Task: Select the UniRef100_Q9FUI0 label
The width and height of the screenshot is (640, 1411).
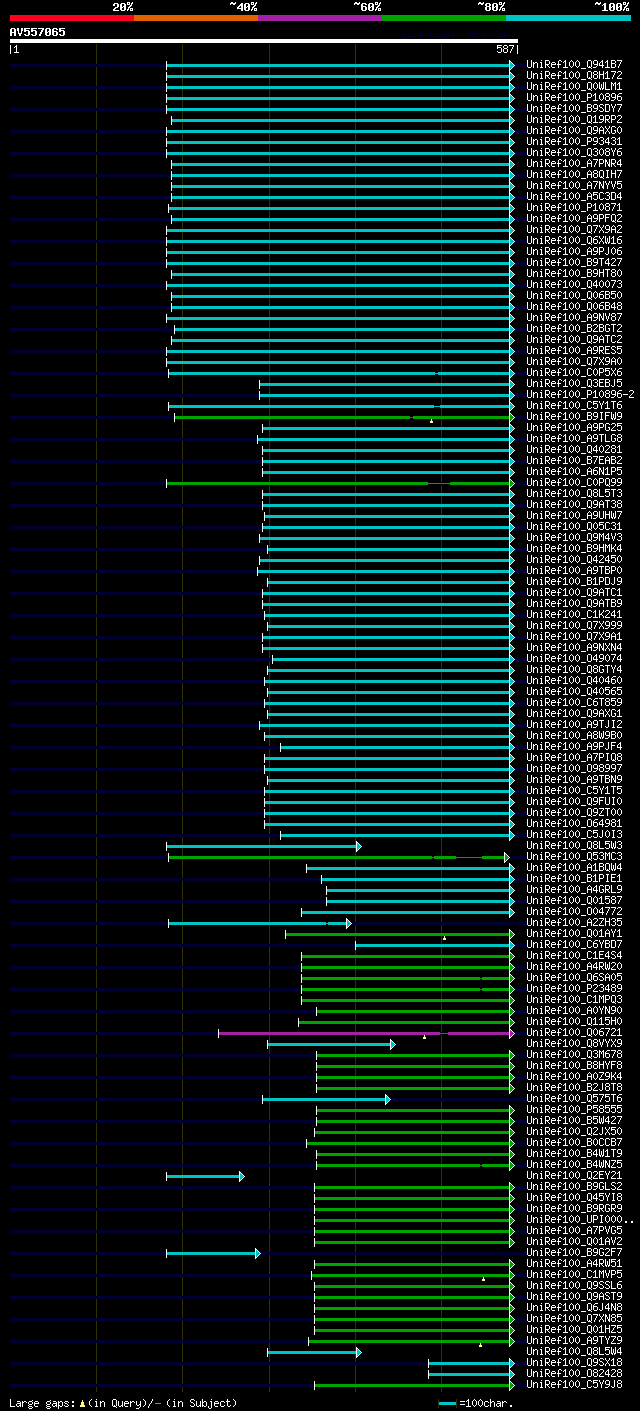Action: pyautogui.click(x=574, y=801)
